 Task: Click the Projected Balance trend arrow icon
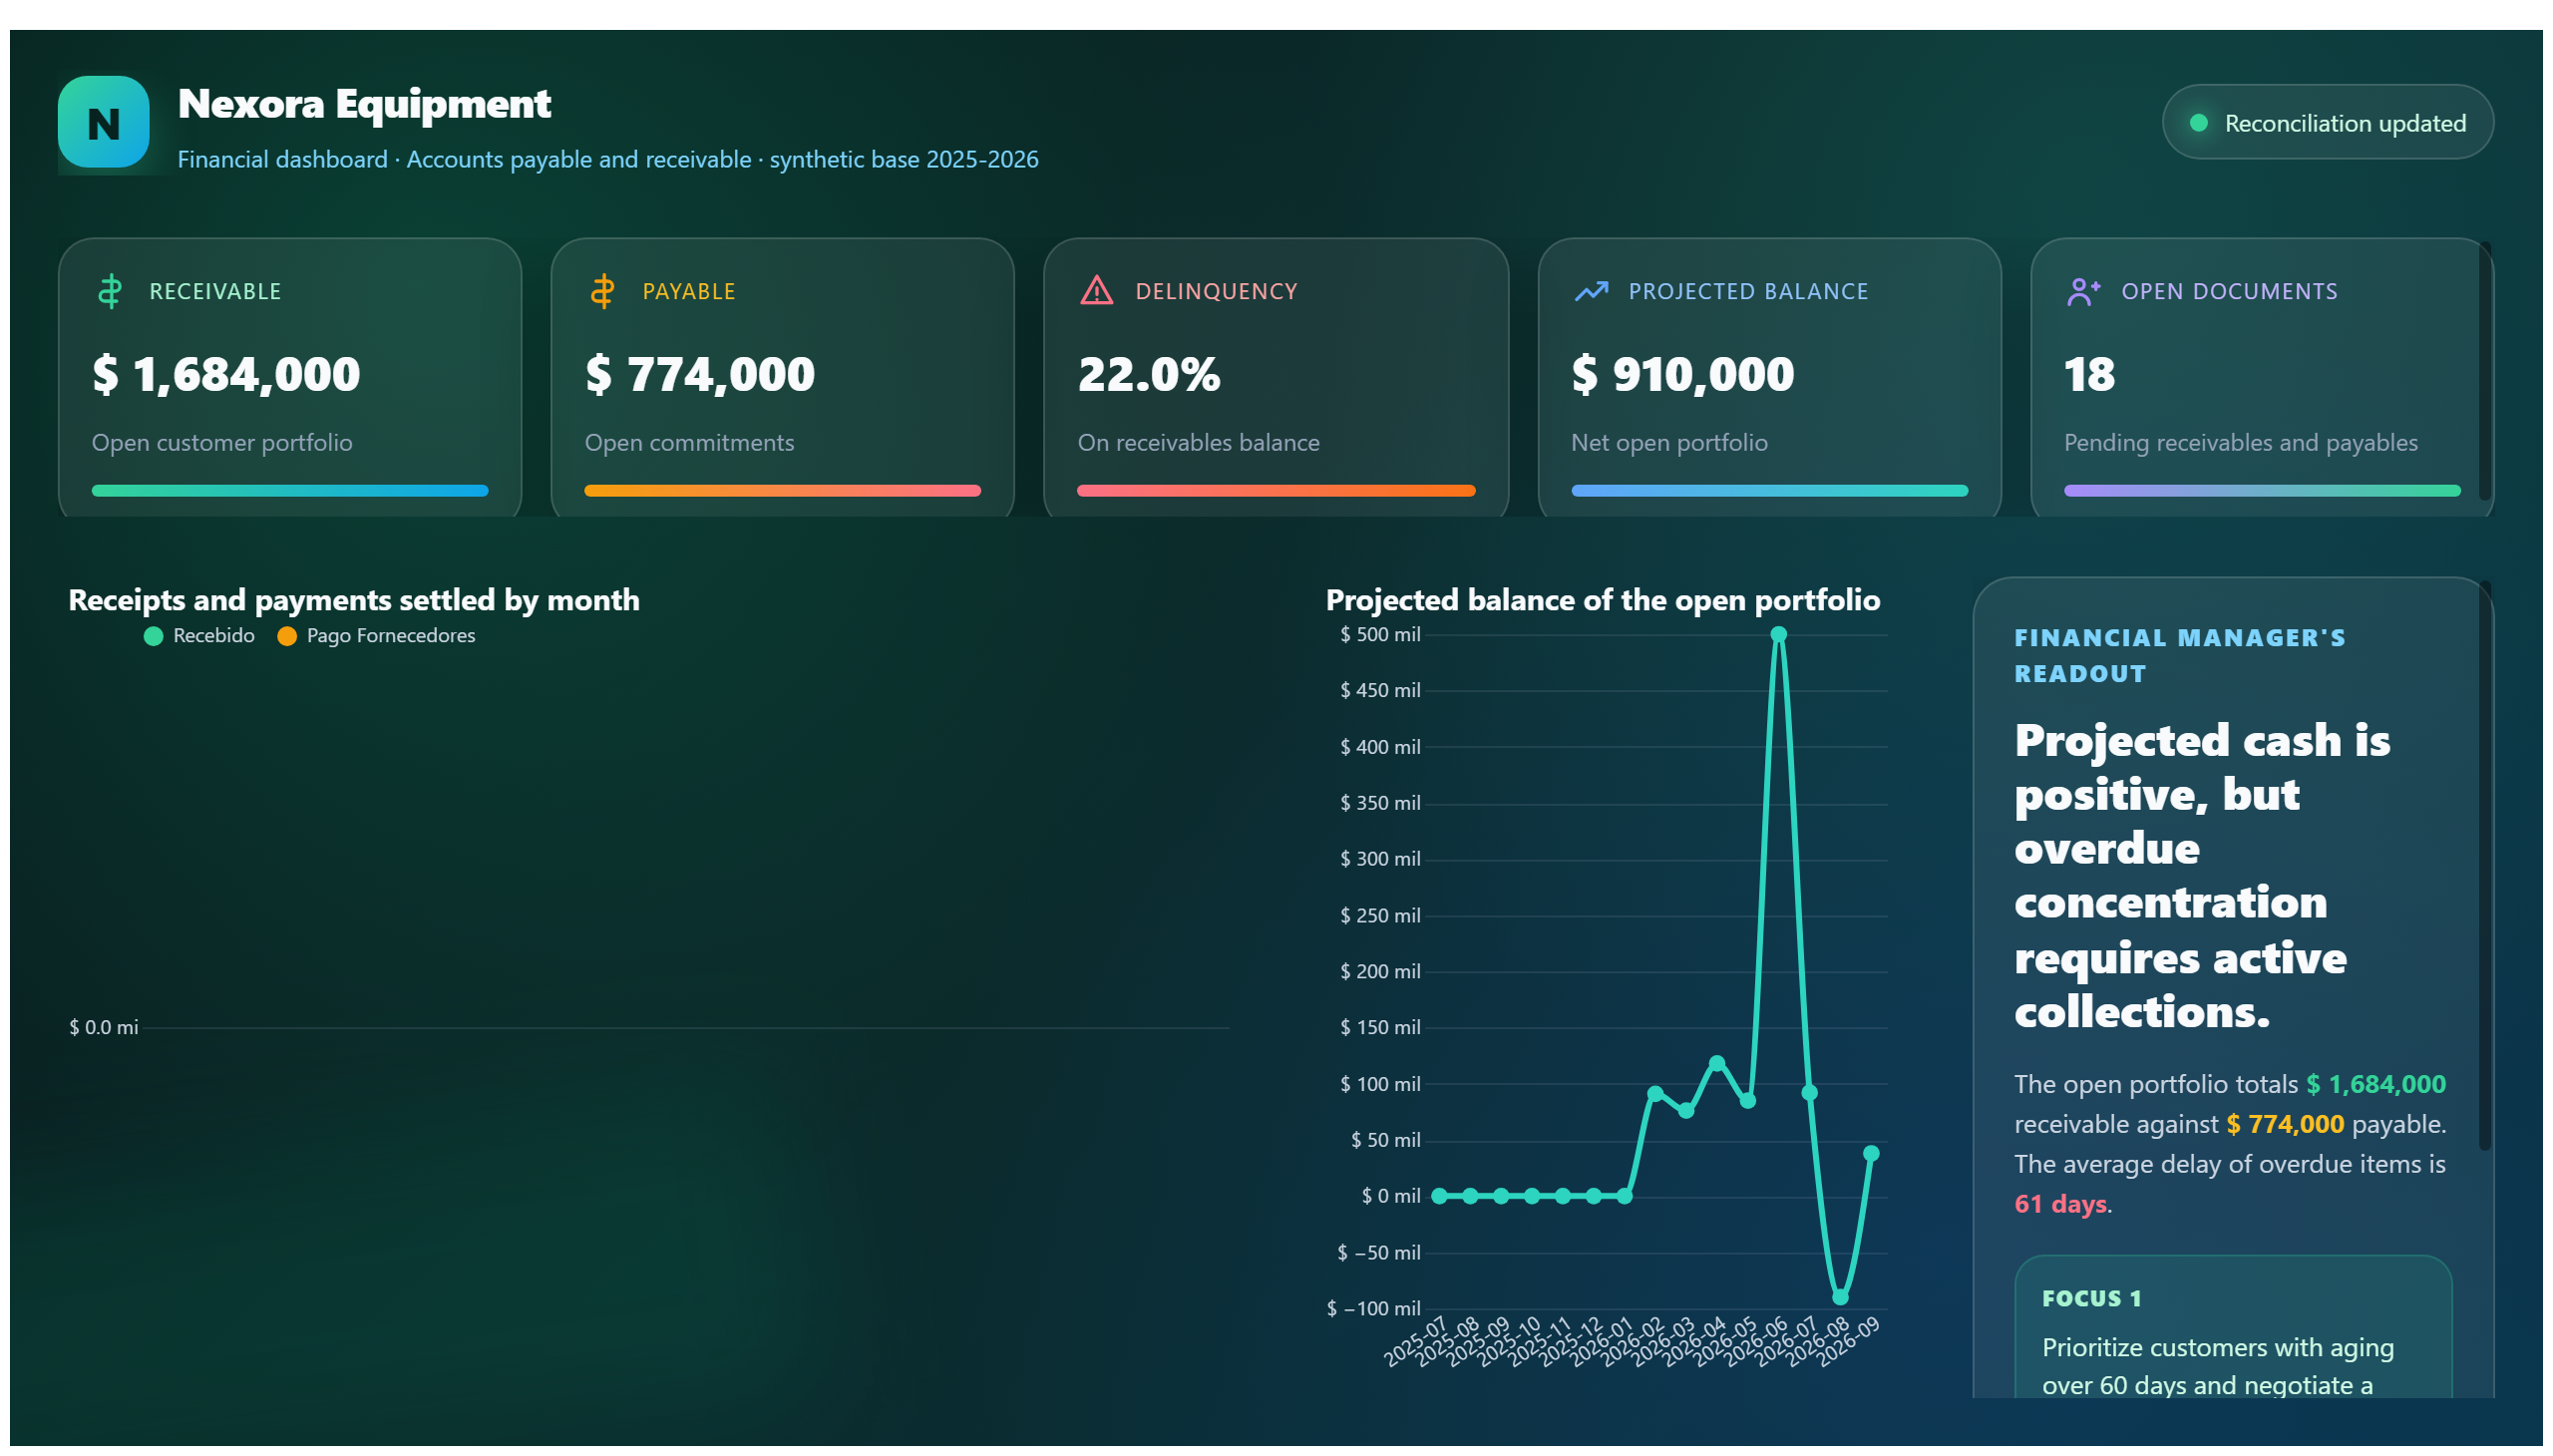pos(1591,291)
